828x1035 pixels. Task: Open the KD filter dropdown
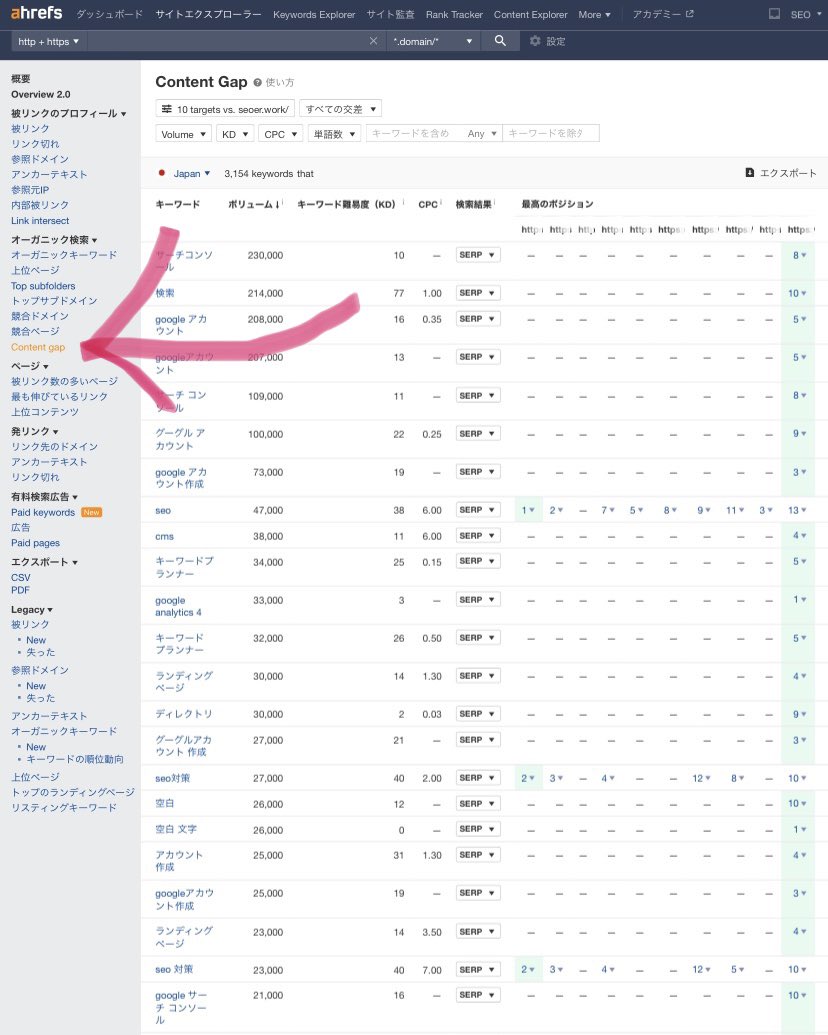pos(235,134)
